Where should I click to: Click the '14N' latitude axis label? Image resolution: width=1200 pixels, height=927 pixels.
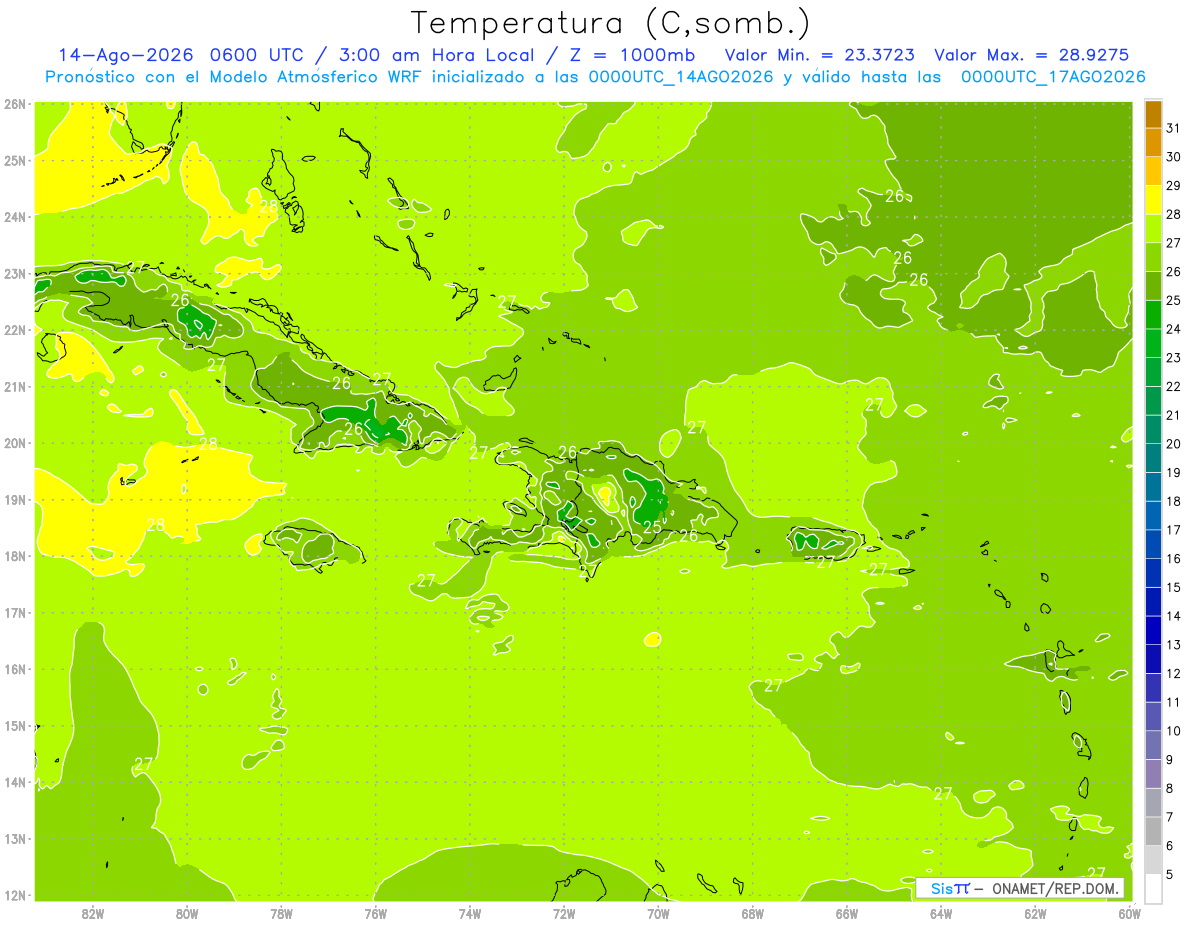pos(14,782)
